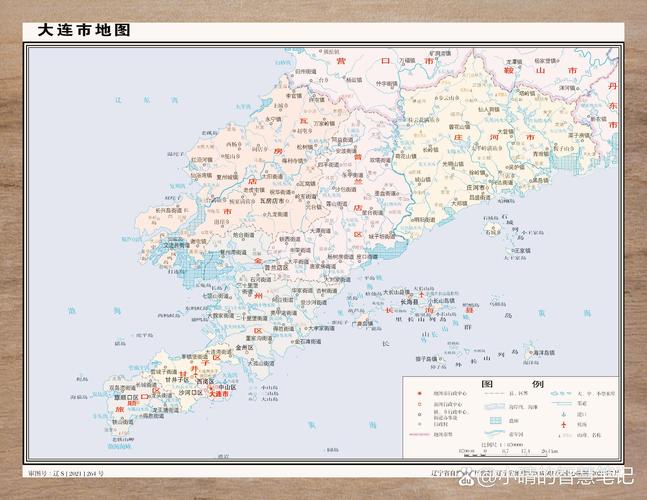Click the 王家镇 island label
Image resolution: width=647 pixels, height=500 pixels.
(522, 250)
